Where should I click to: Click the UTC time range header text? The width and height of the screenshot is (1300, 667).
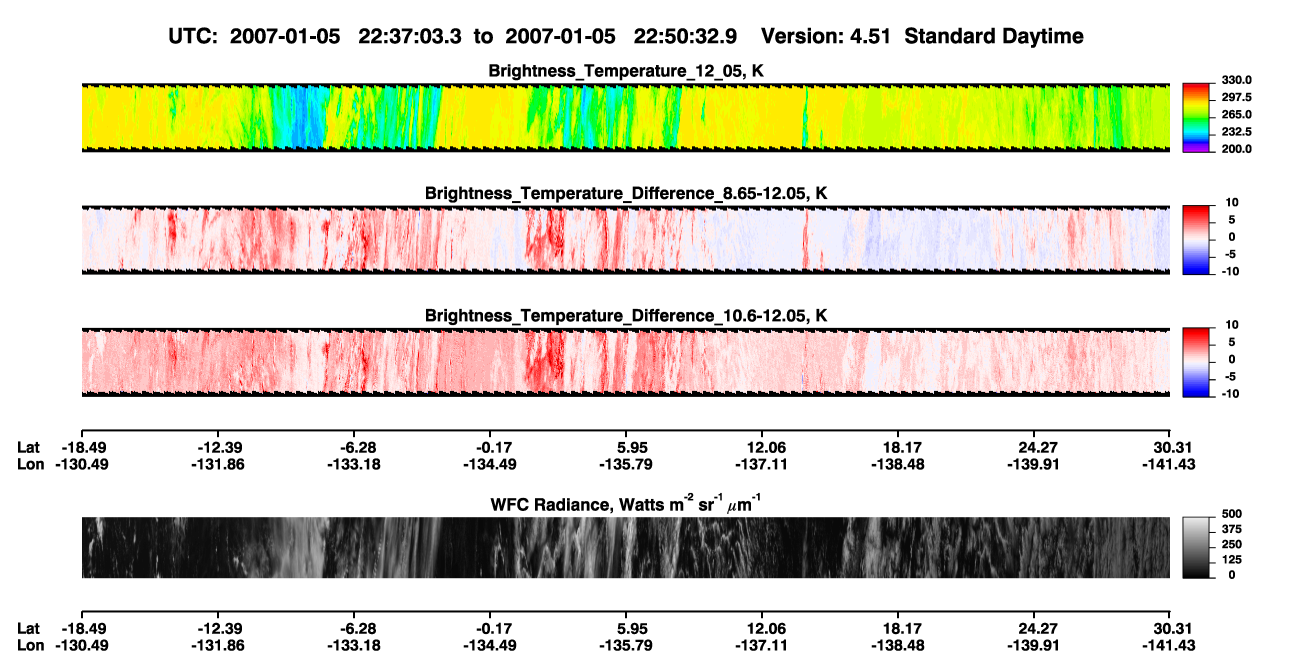[453, 36]
